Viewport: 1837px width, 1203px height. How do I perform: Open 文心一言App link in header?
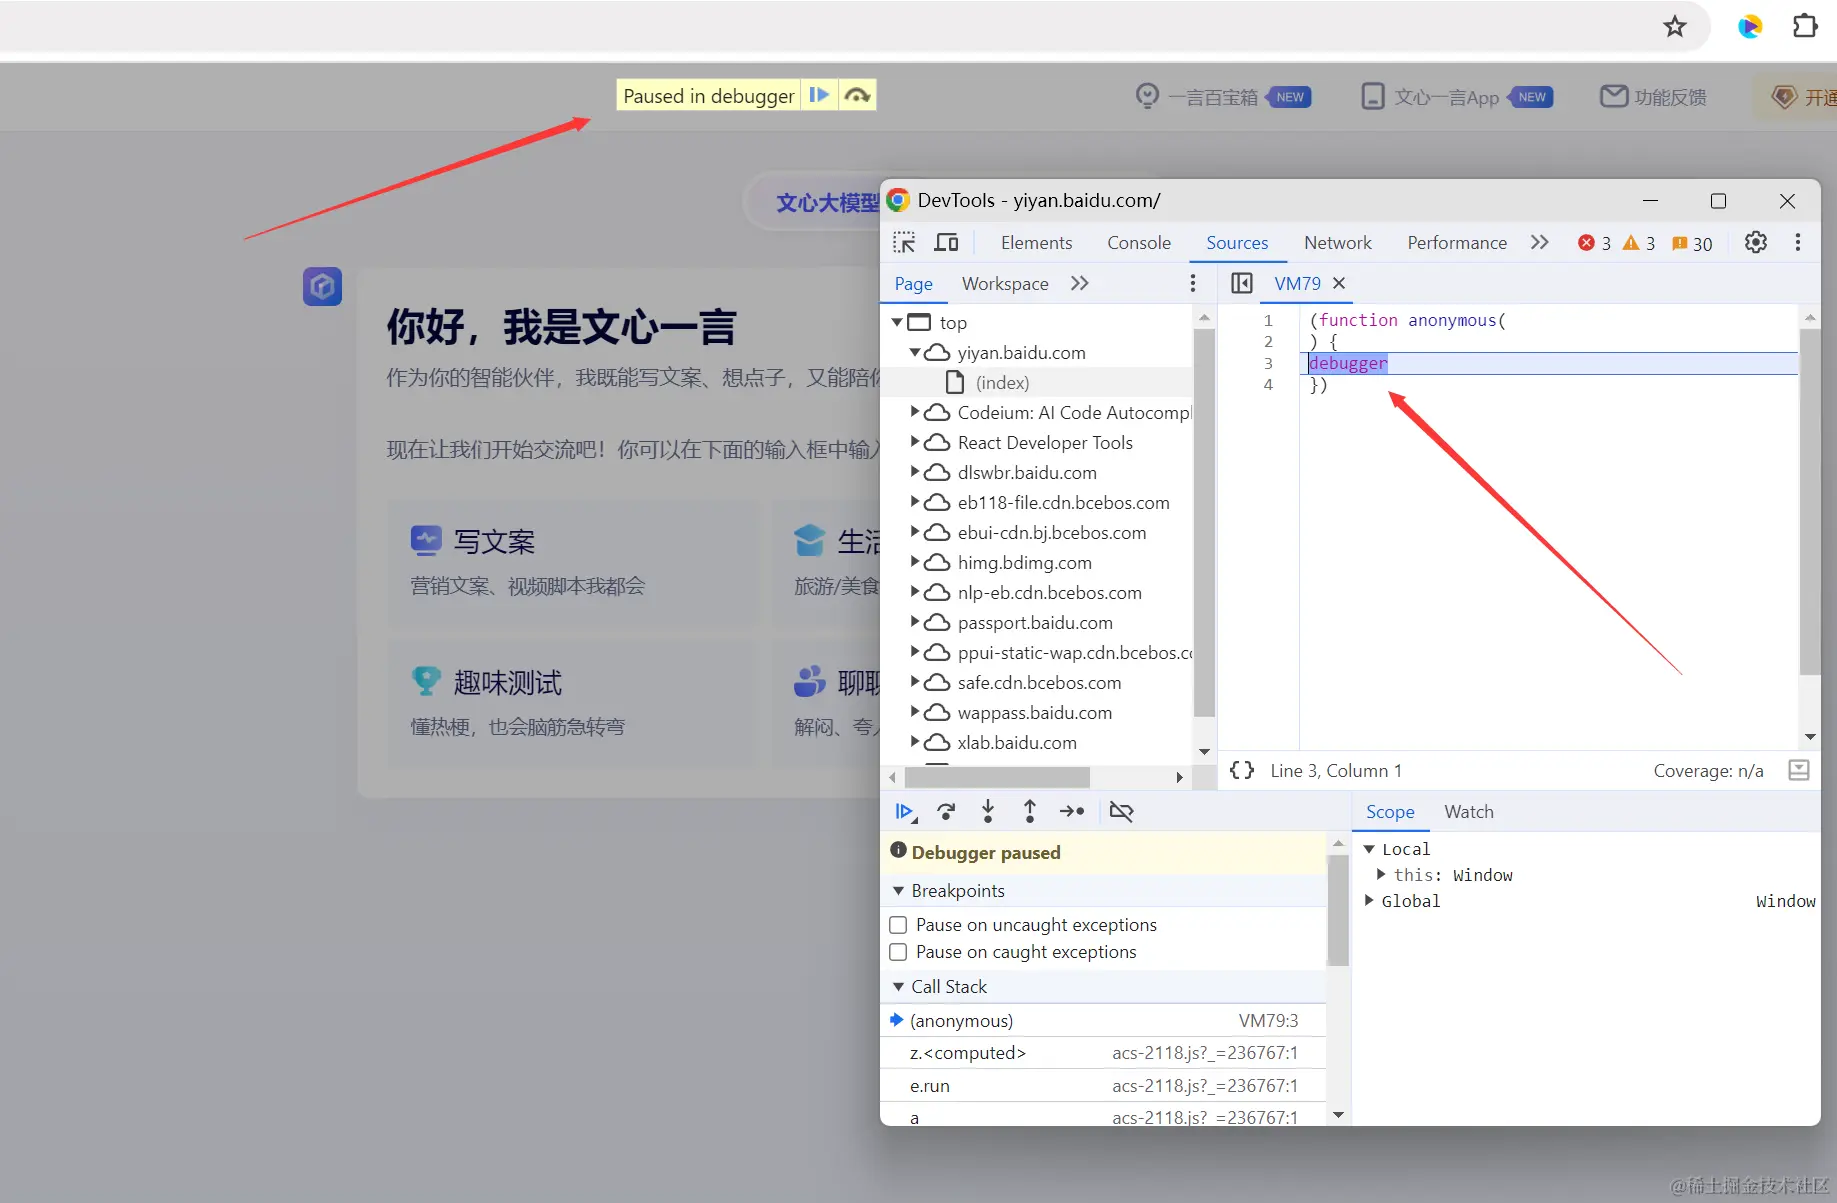[x=1457, y=97]
